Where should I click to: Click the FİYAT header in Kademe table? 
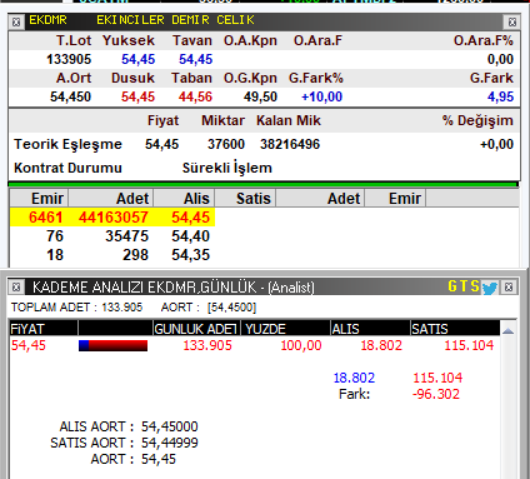tap(44, 329)
